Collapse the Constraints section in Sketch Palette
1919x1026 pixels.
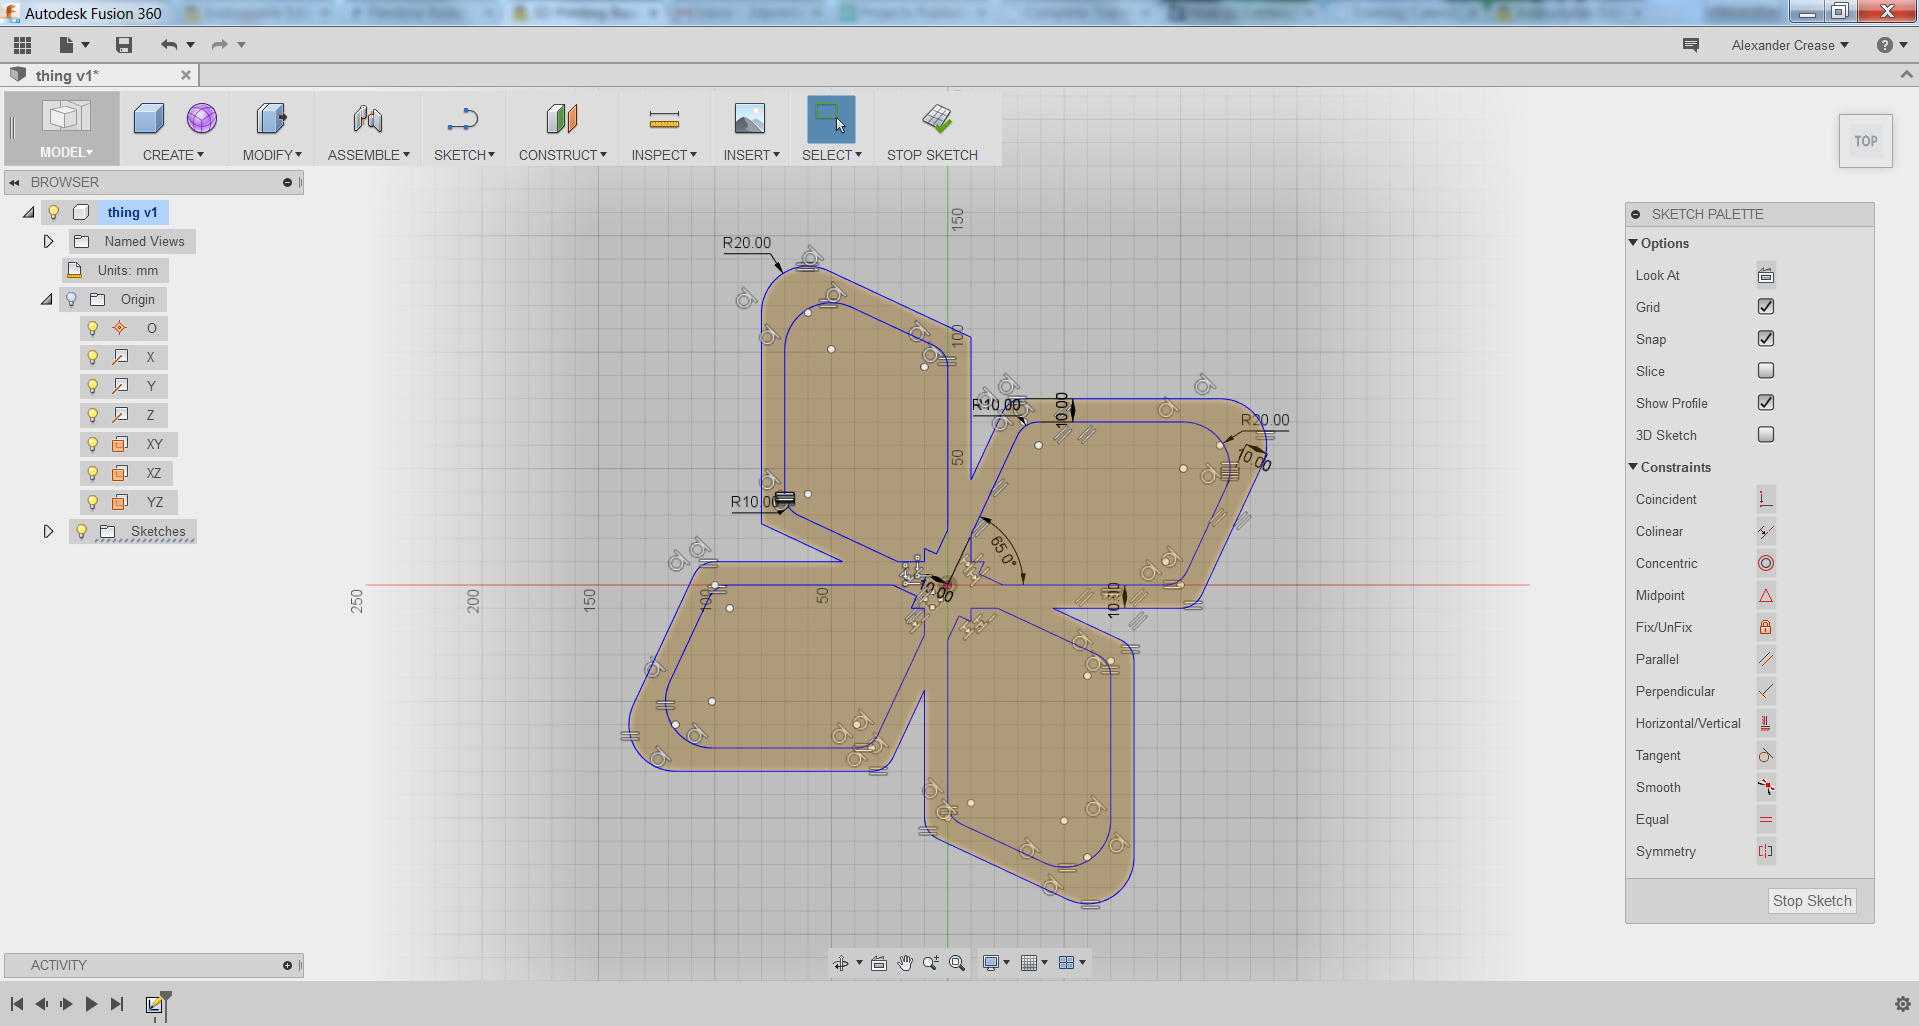tap(1632, 467)
